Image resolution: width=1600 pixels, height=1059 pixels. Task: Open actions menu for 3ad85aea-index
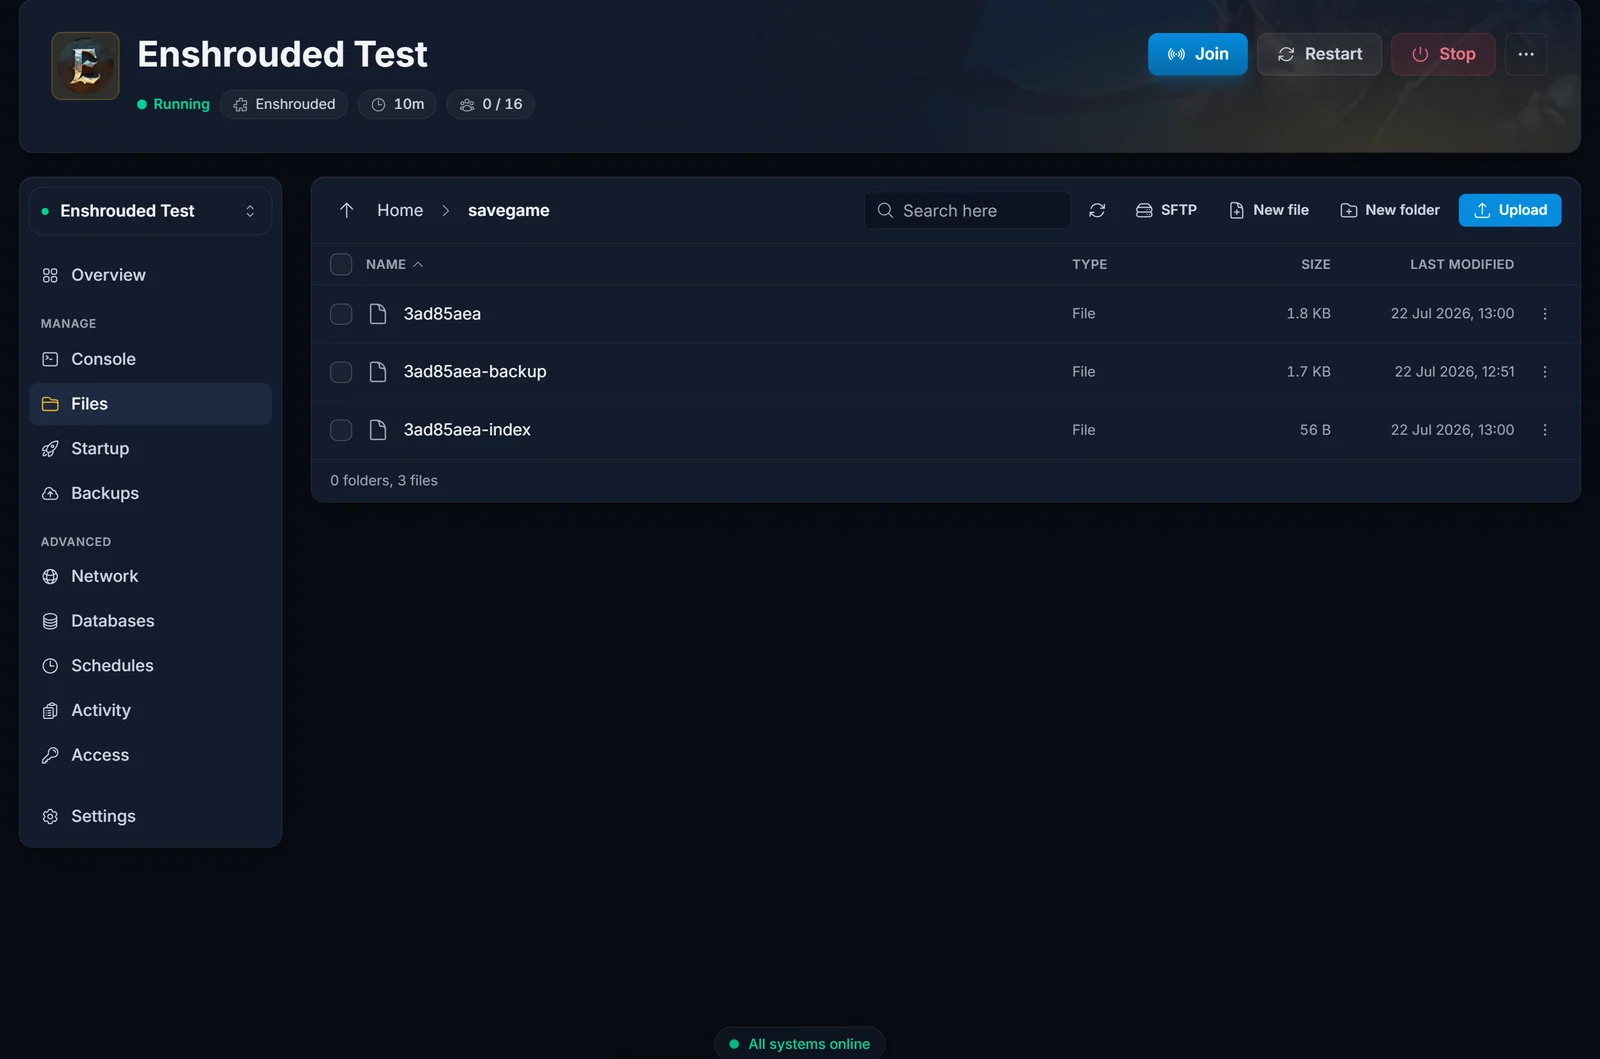tap(1545, 430)
